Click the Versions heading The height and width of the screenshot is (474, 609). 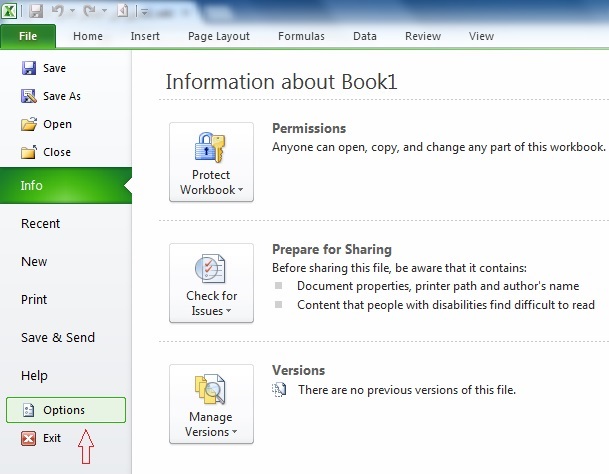pyautogui.click(x=298, y=371)
